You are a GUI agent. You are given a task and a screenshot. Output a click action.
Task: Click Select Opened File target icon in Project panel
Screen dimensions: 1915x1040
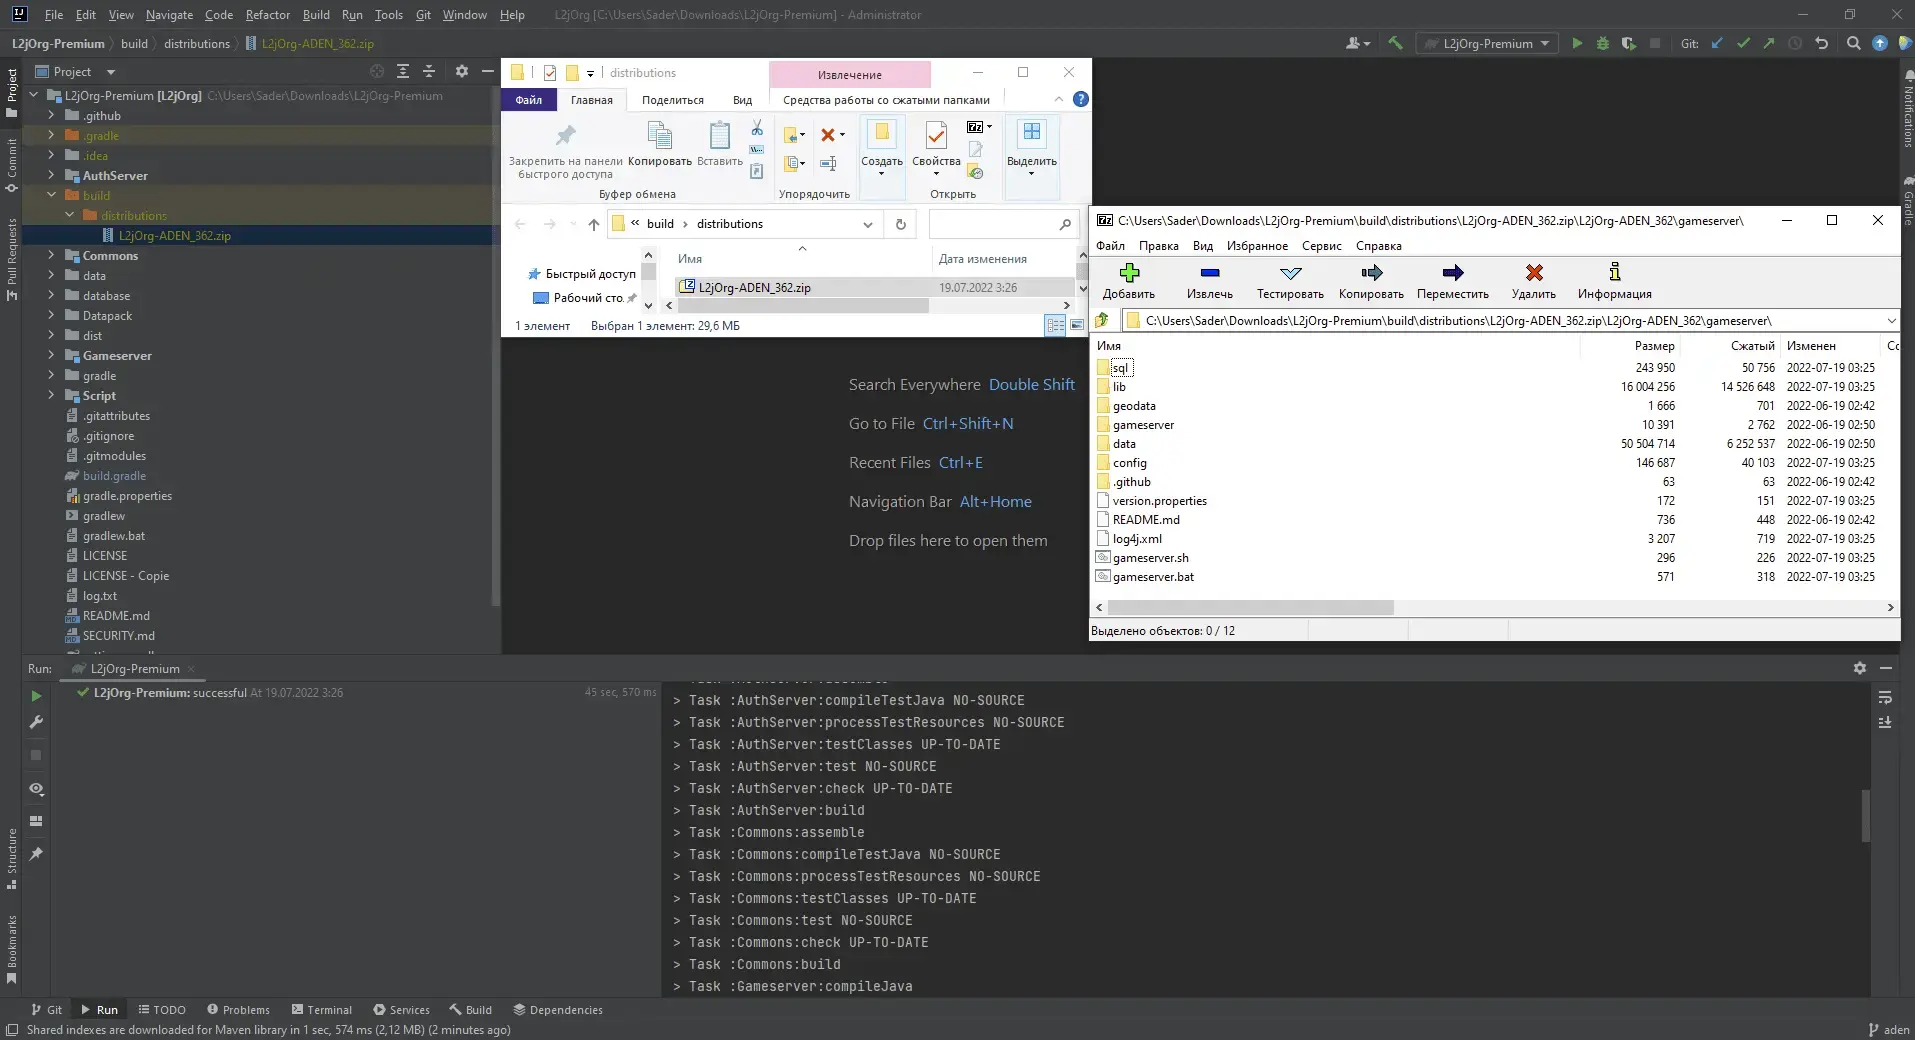point(377,71)
